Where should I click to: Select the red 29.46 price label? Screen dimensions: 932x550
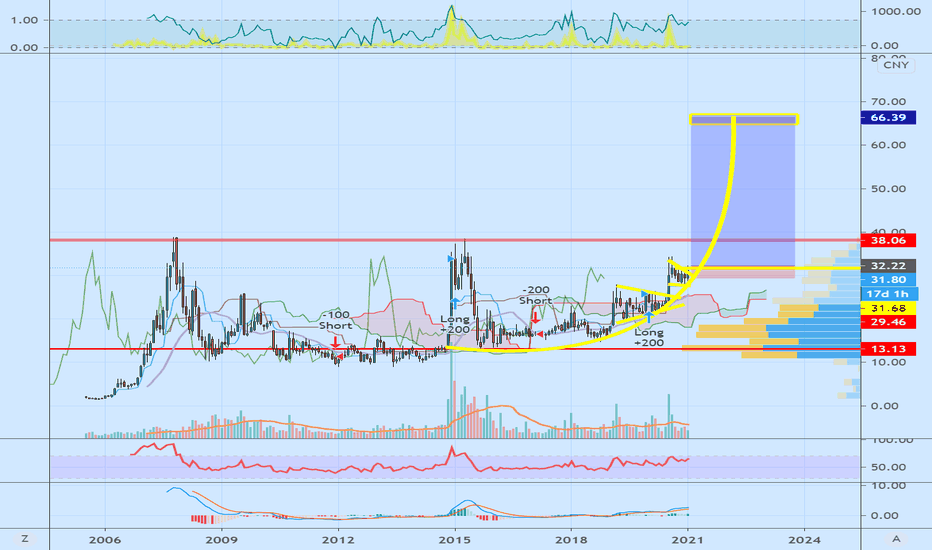888,322
